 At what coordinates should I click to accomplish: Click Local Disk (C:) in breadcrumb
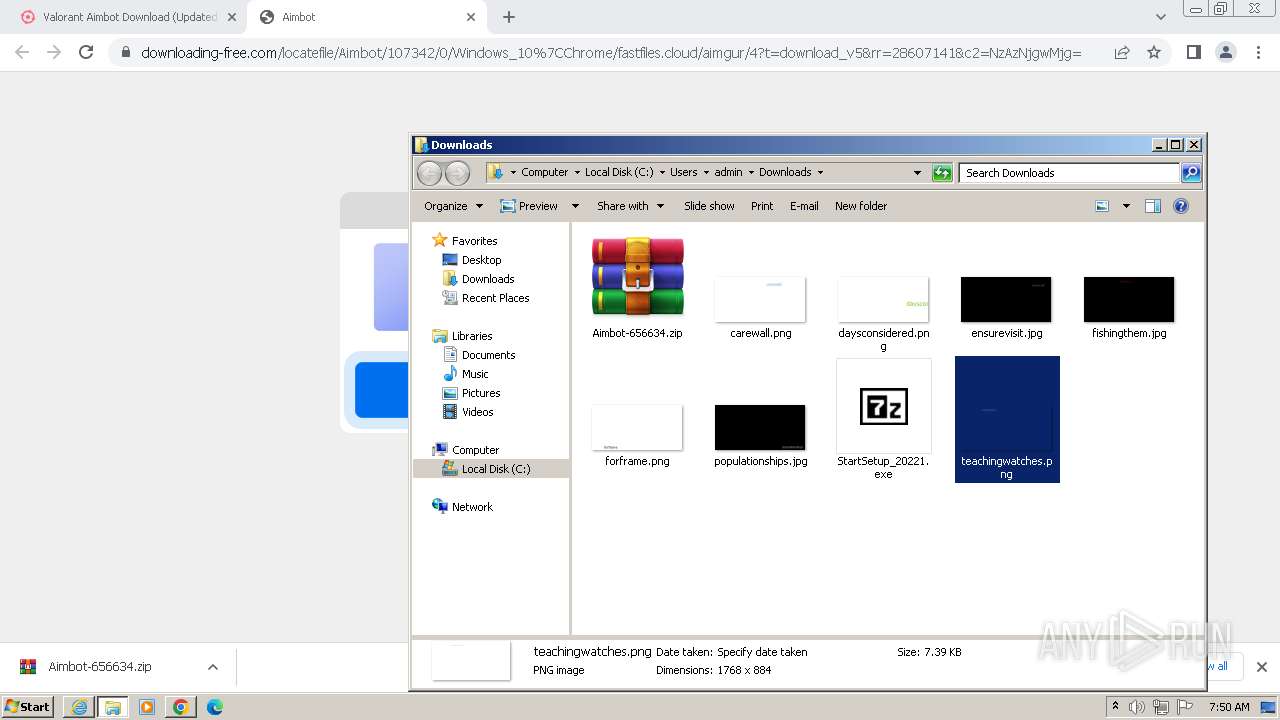pos(619,172)
